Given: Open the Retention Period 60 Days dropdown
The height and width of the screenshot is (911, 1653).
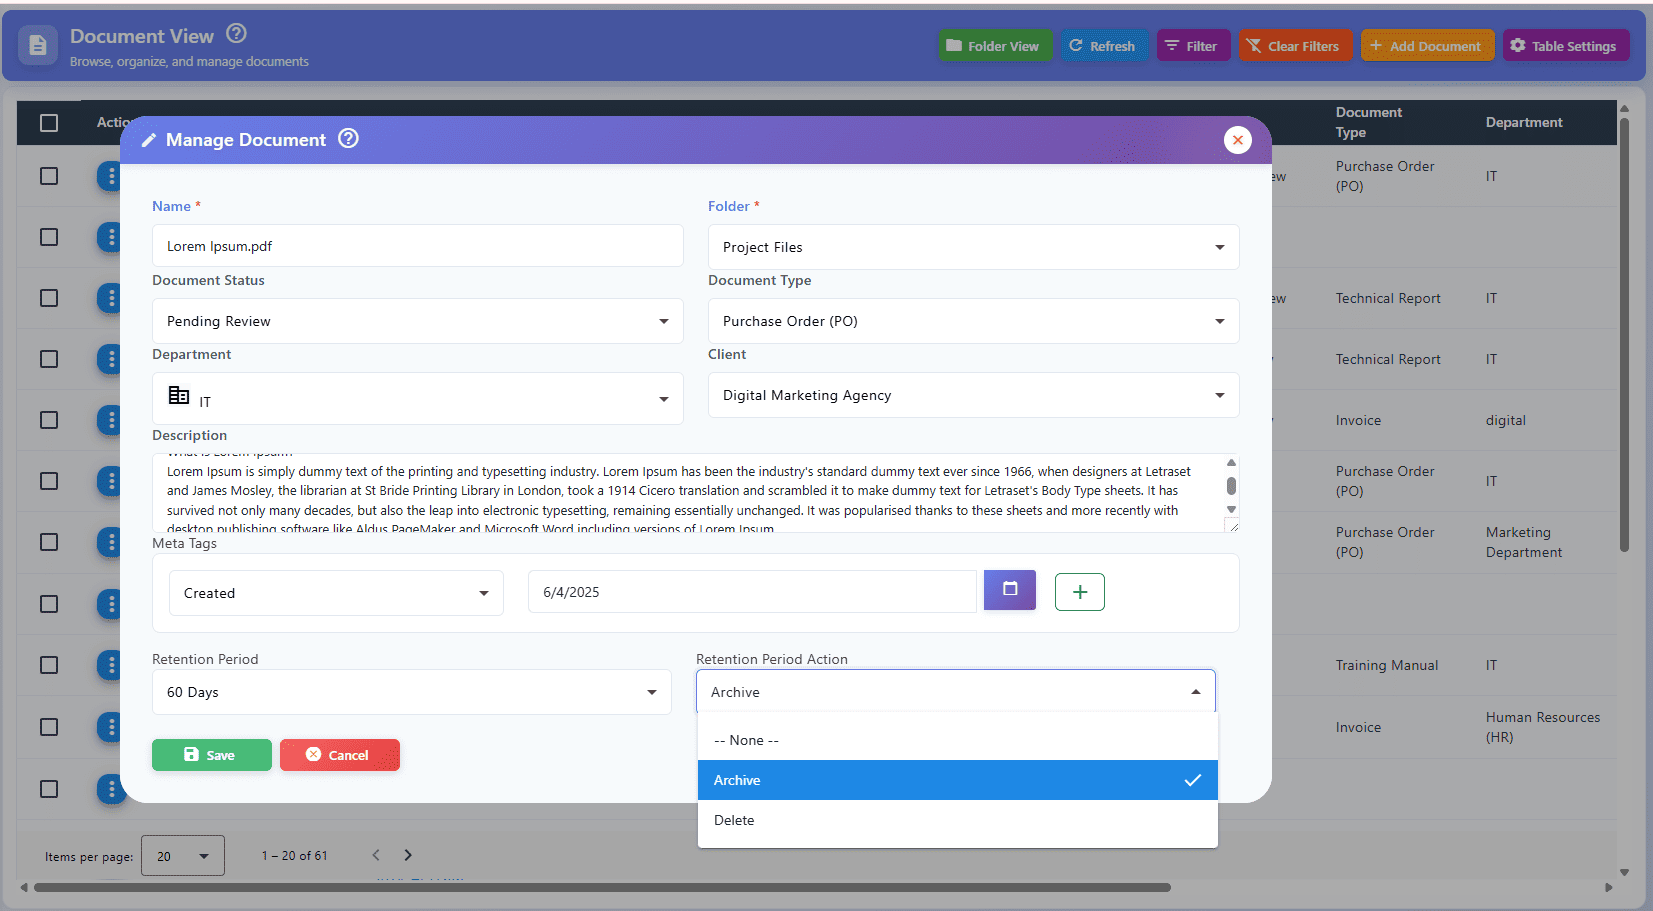Looking at the screenshot, I should (x=411, y=692).
